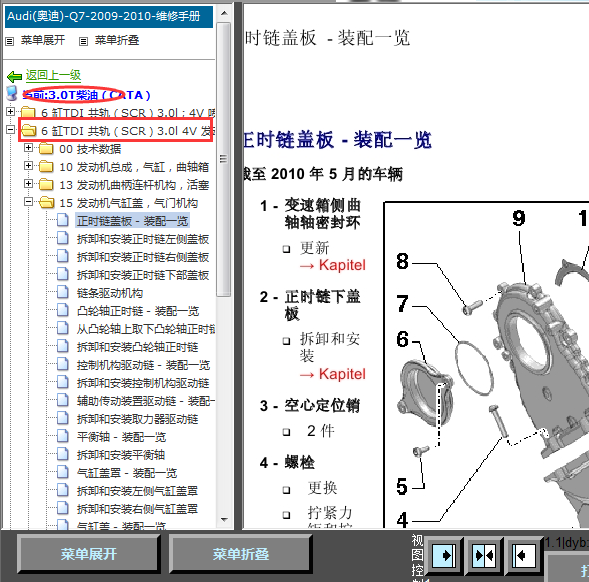Click folder icon of 00 技术数据
Image resolution: width=589 pixels, height=582 pixels.
coord(46,149)
